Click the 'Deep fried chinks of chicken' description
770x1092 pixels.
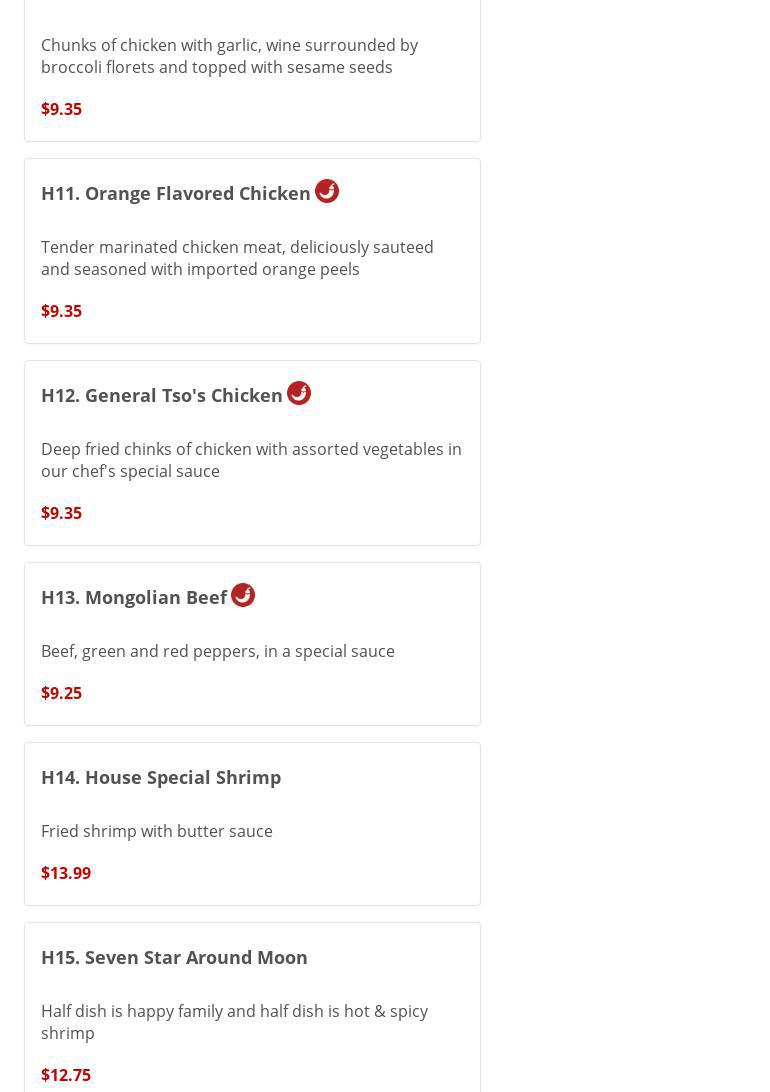[x=251, y=460]
